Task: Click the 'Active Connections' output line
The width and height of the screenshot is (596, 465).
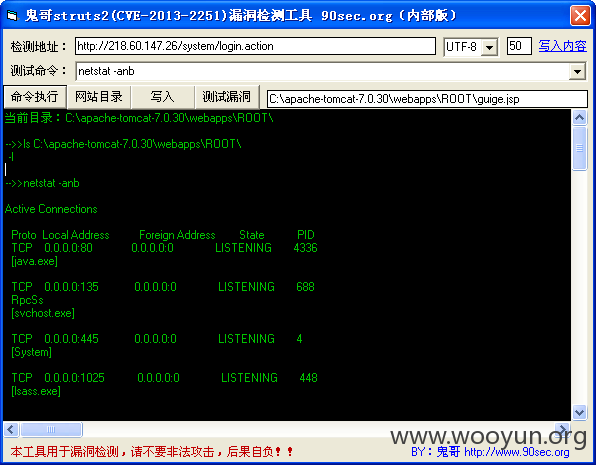Action: (x=51, y=209)
